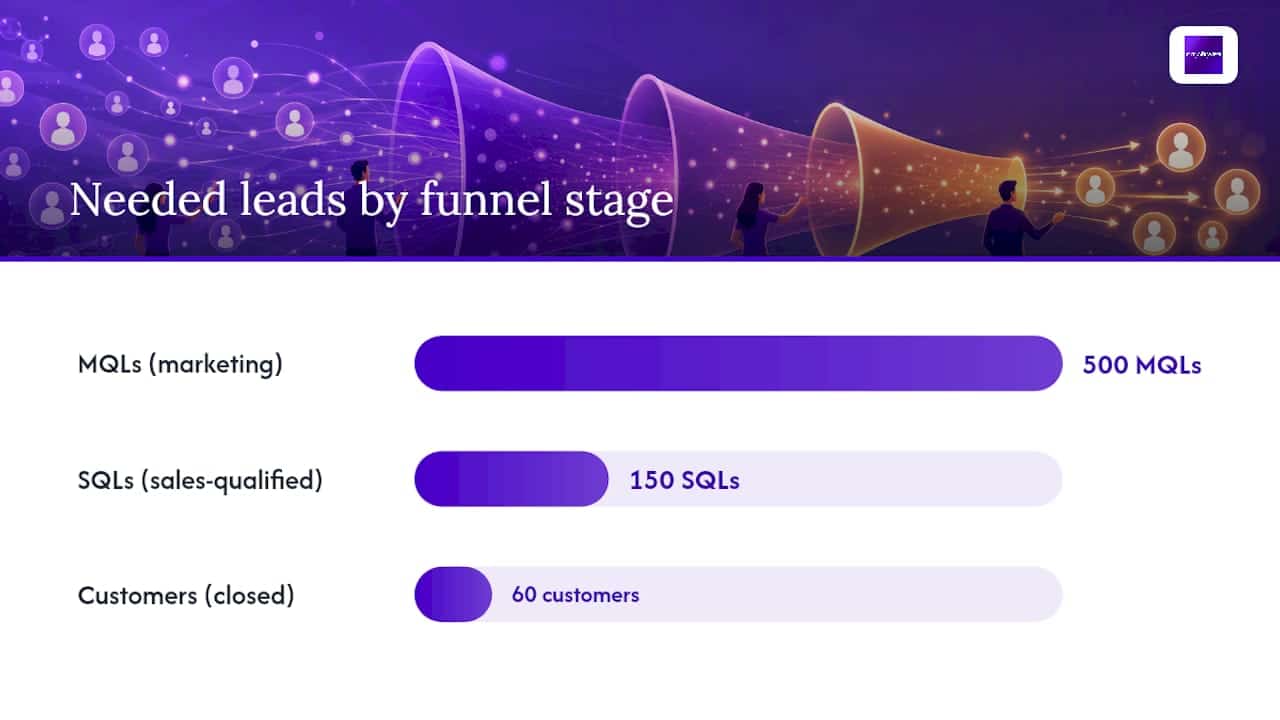Click the filled portion of Customers bar
The width and height of the screenshot is (1280, 720).
point(453,594)
